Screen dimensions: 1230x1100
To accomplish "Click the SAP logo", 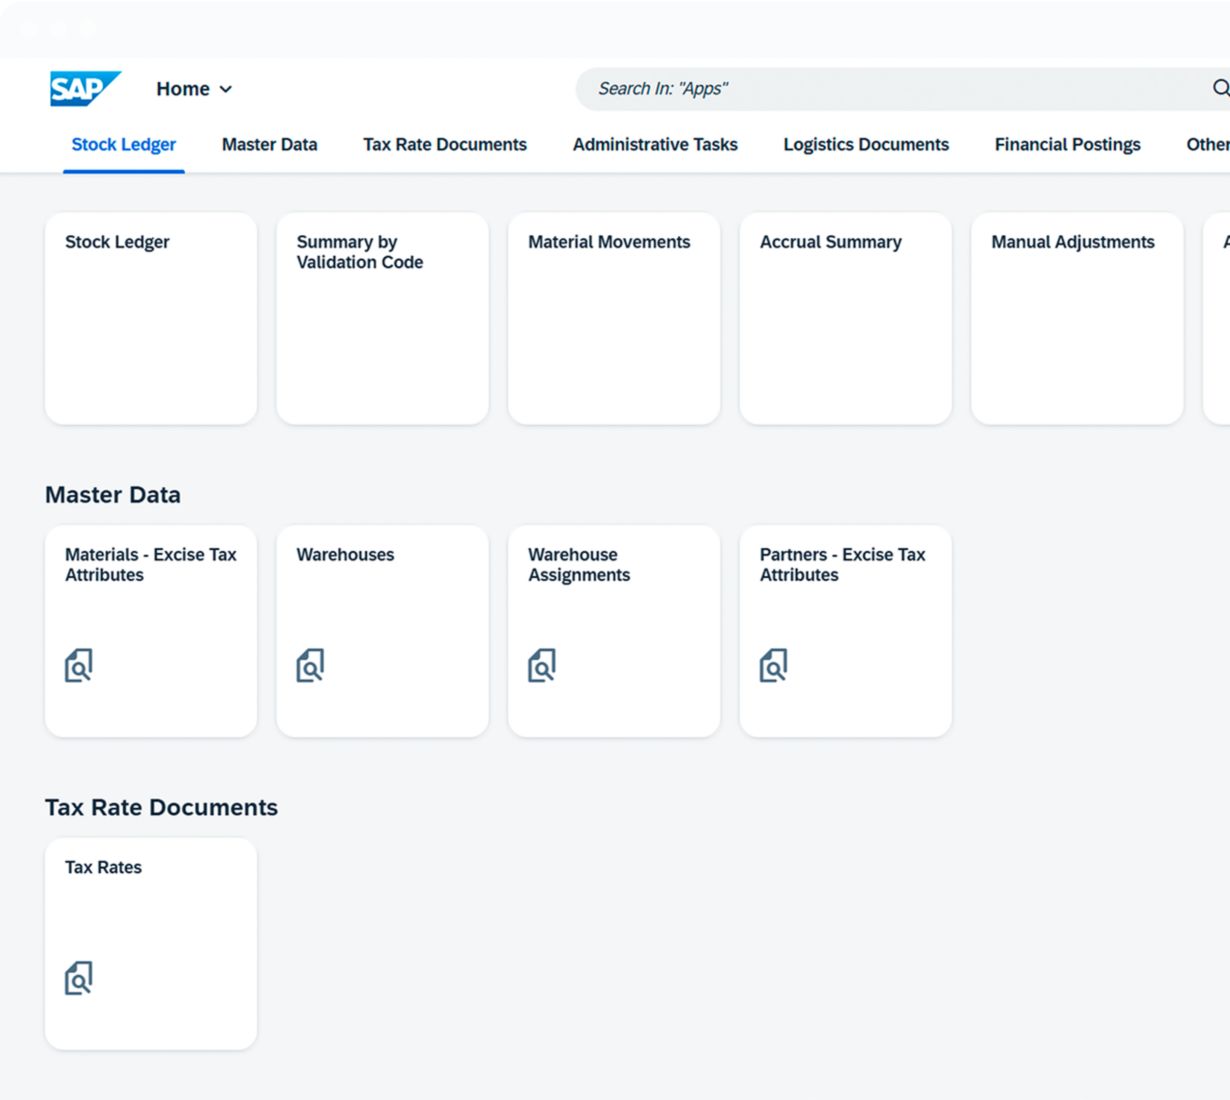I will 84,88.
